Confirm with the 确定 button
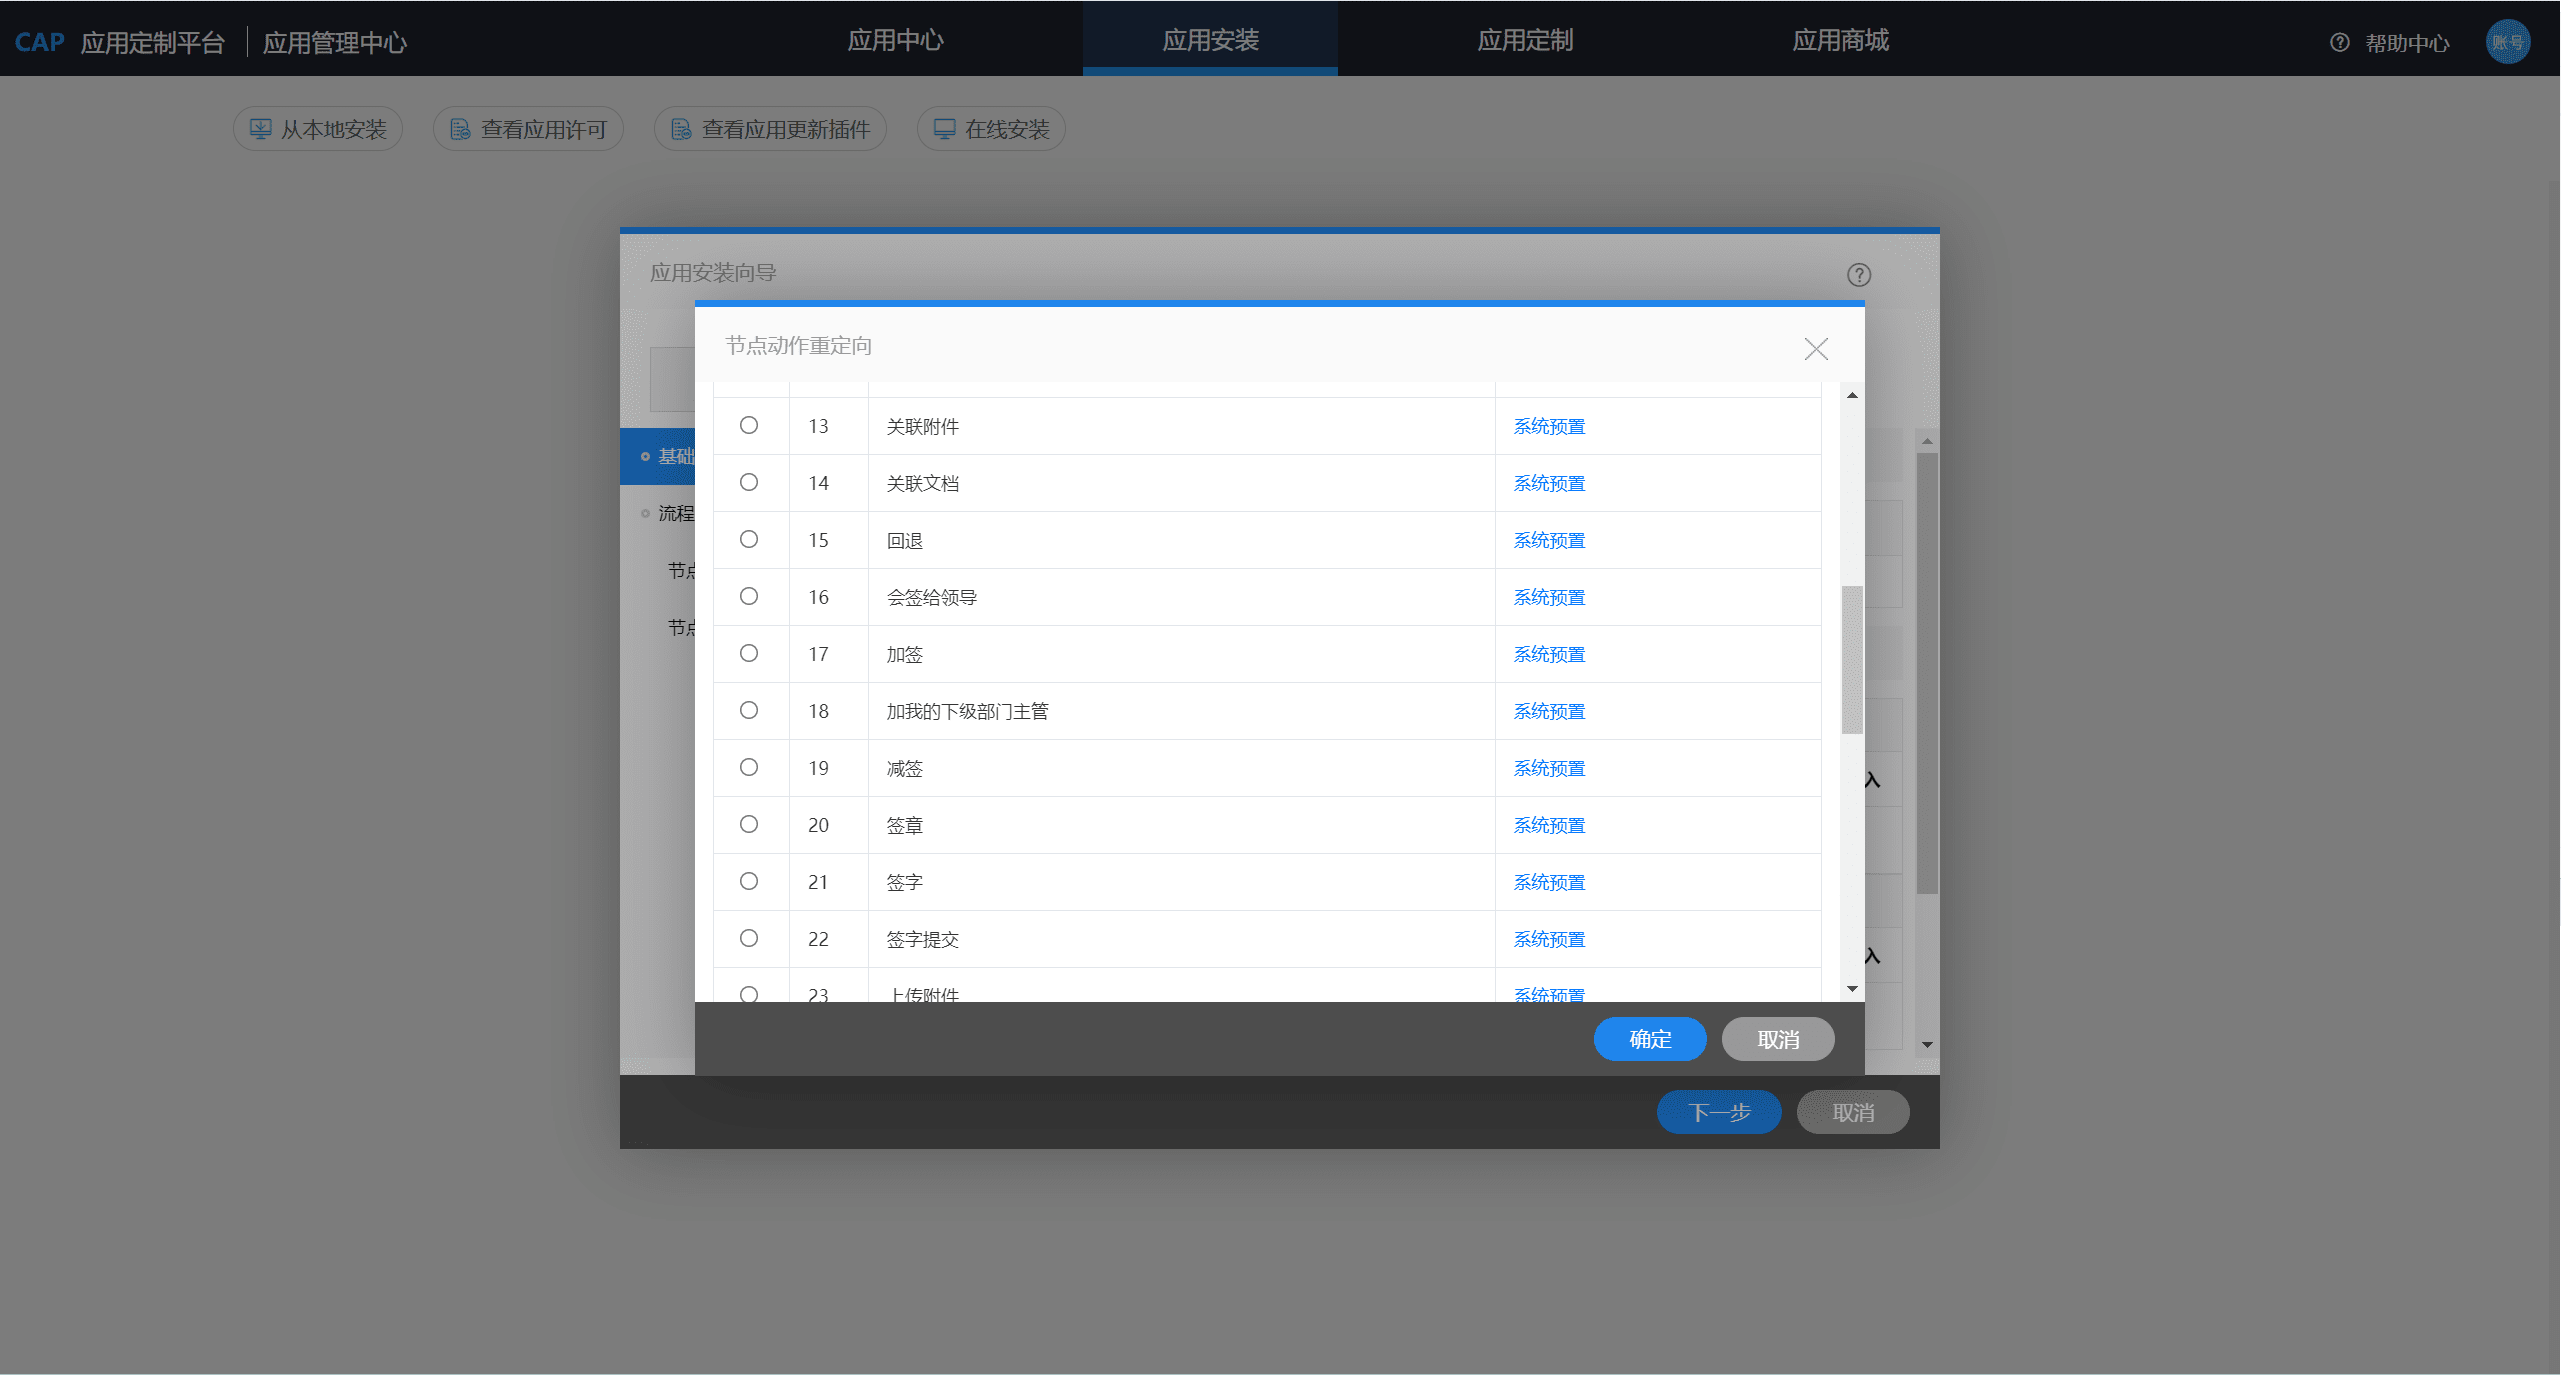 pyautogui.click(x=1650, y=1039)
